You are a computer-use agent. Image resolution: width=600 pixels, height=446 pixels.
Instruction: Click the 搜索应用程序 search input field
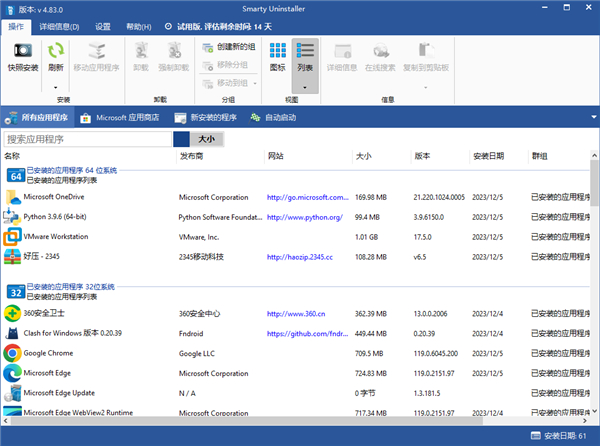pyautogui.click(x=88, y=139)
